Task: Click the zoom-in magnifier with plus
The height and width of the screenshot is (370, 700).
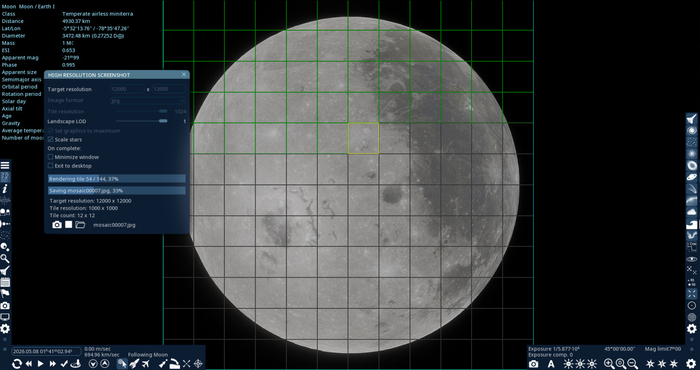Action: 609,364
